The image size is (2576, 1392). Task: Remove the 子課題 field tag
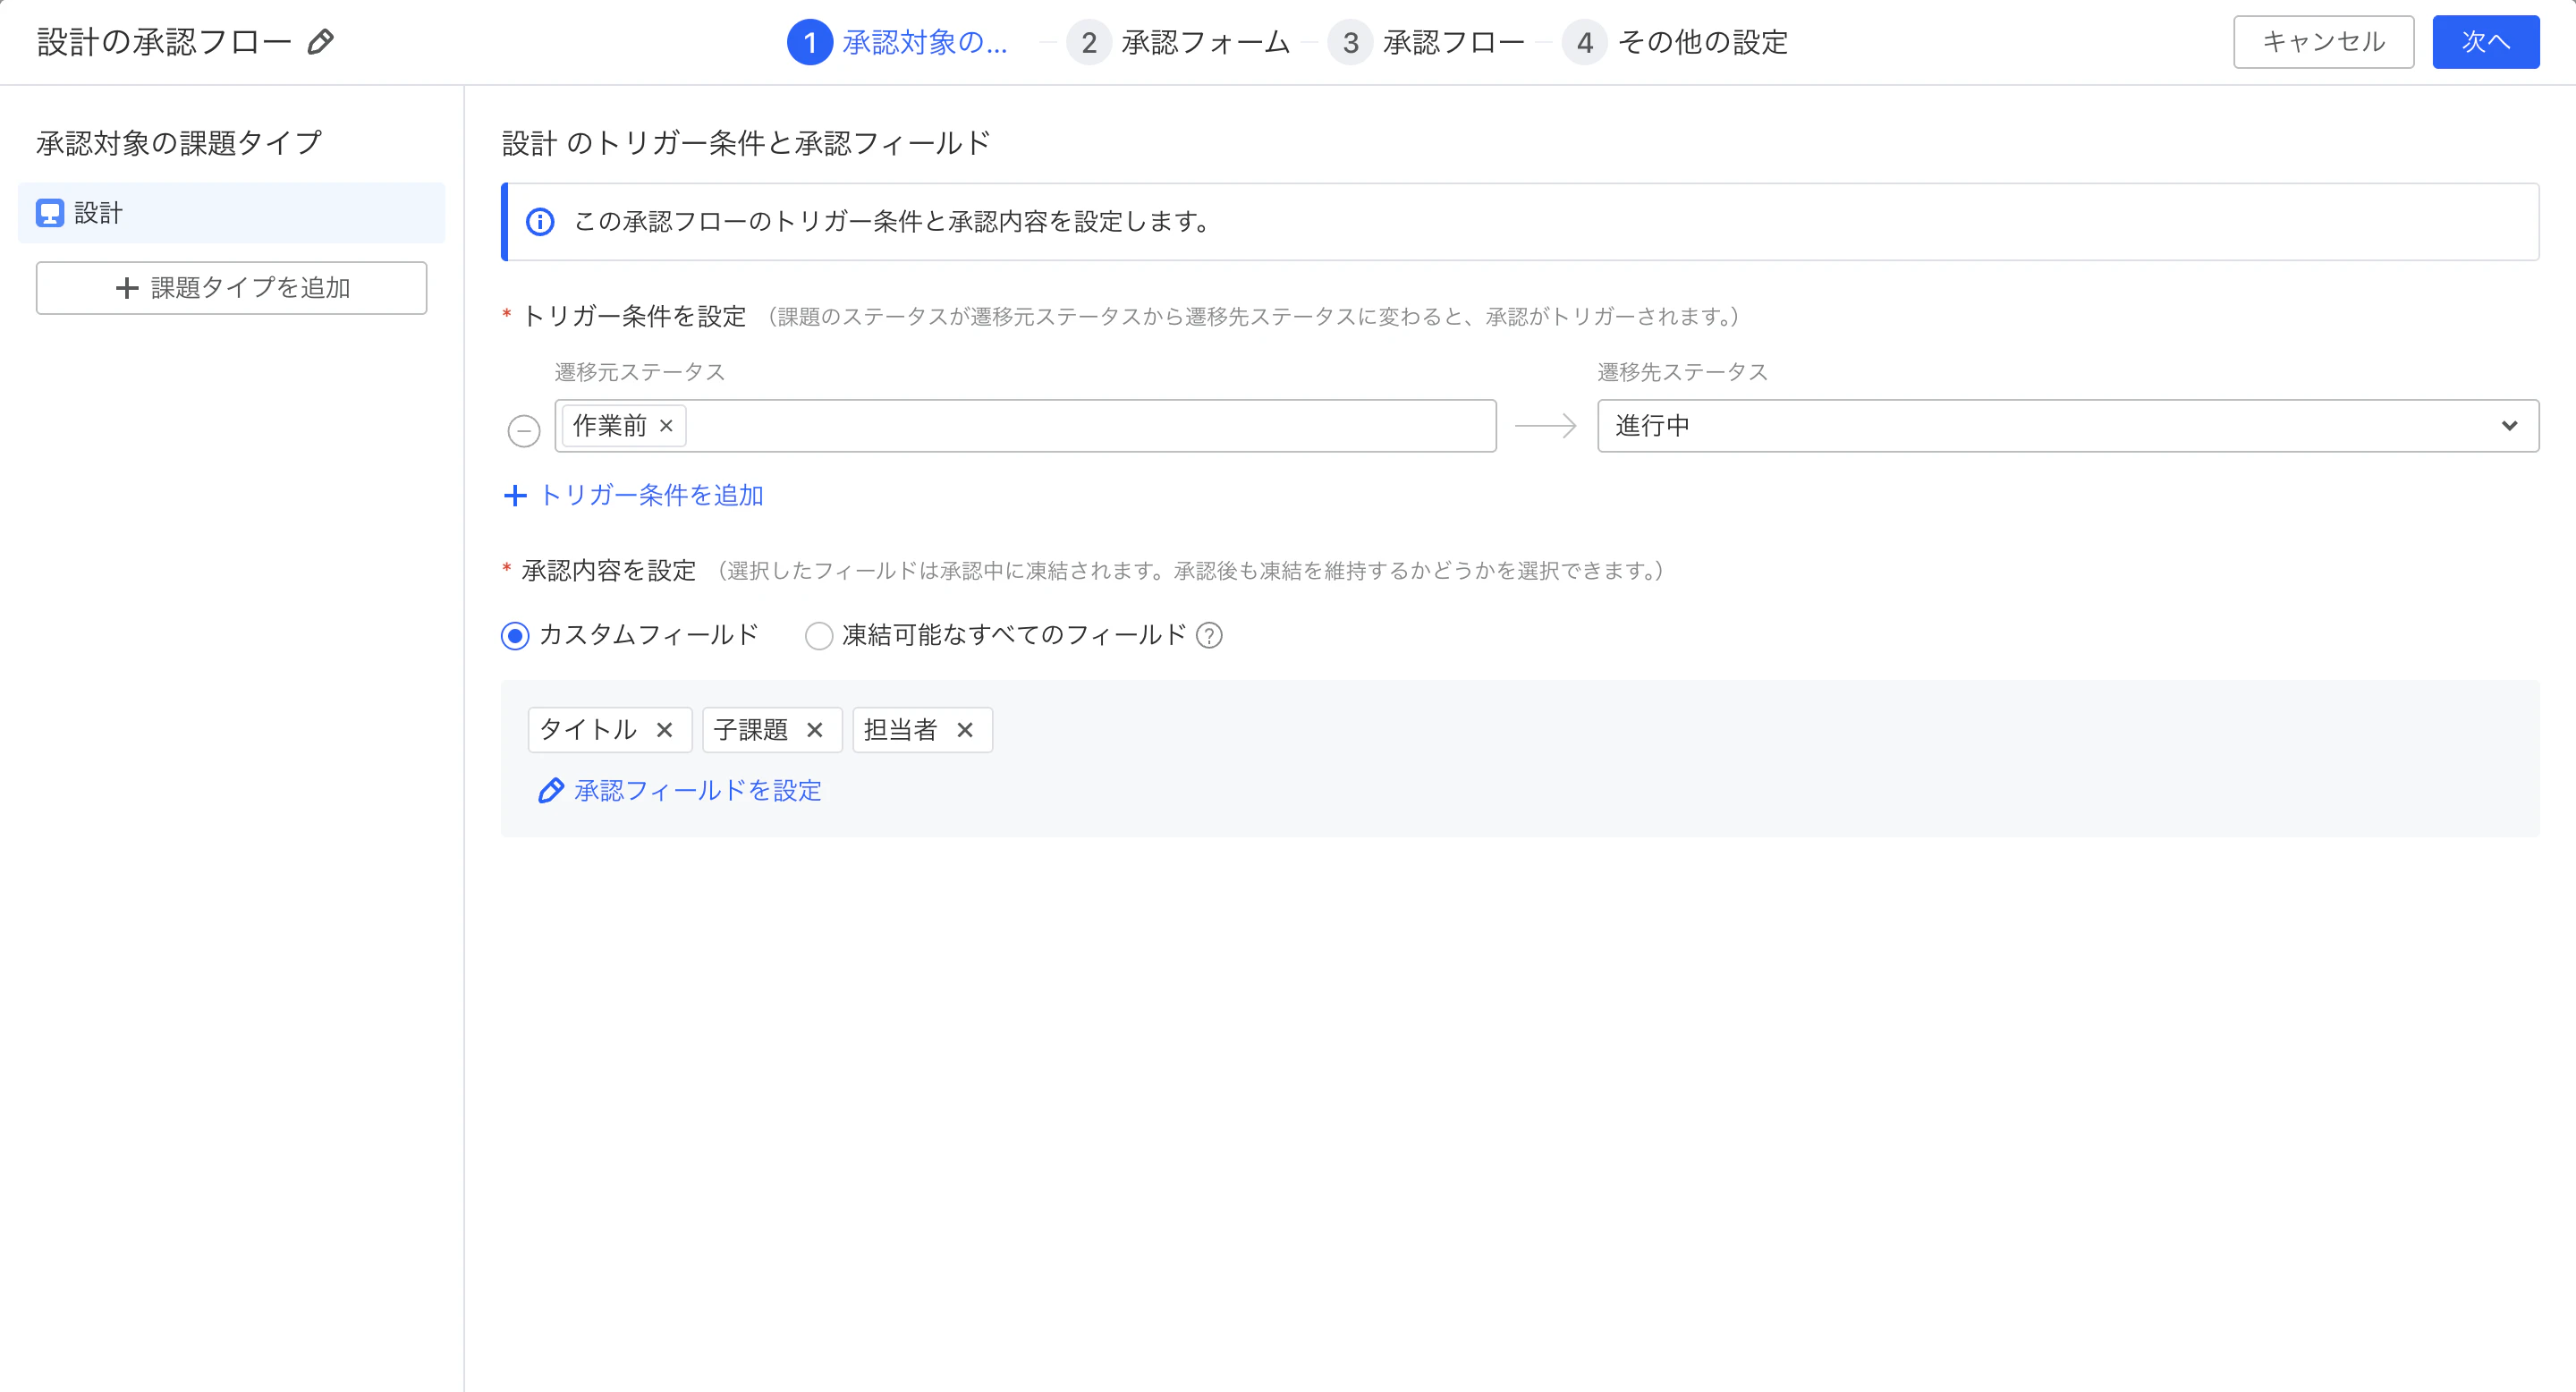click(815, 730)
